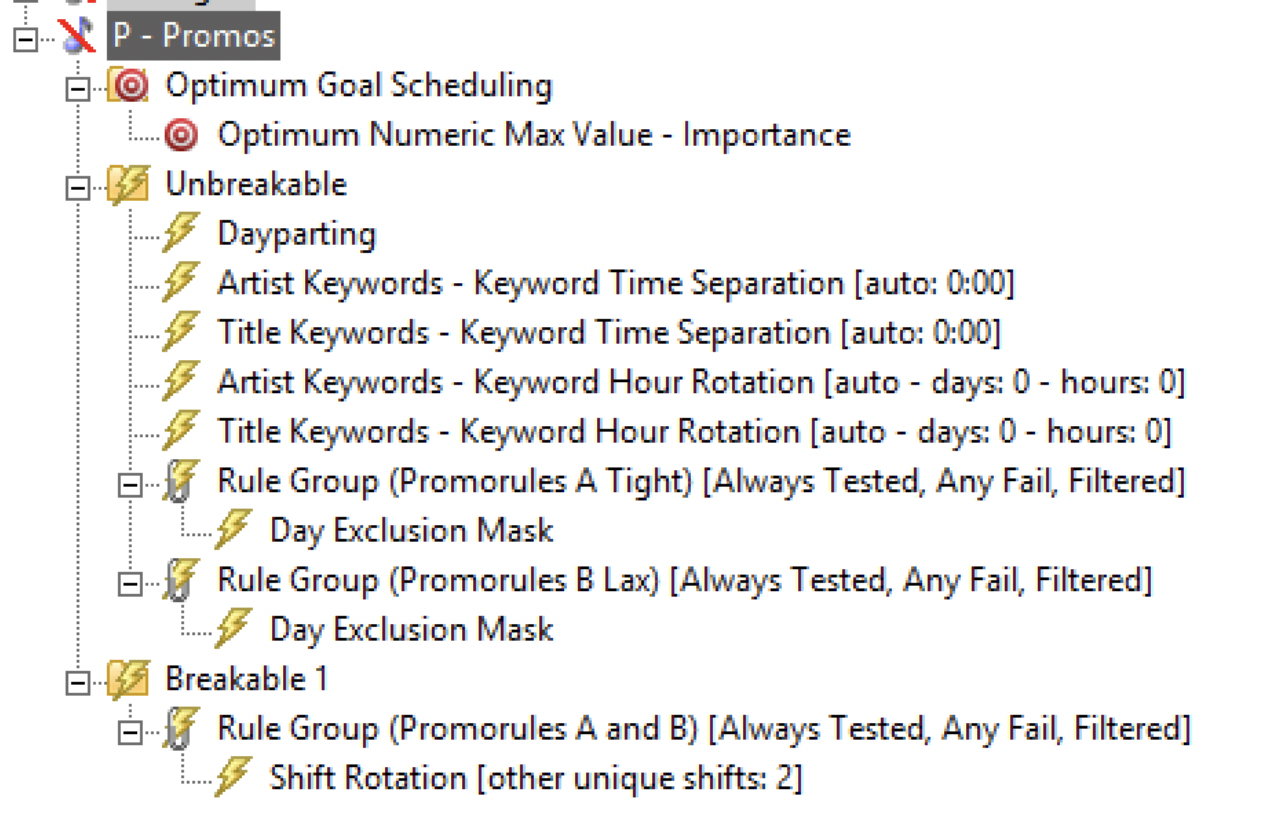Screen dimensions: 1266x822
Task: Collapse the Unbreakable rules folder
Action: (x=77, y=188)
